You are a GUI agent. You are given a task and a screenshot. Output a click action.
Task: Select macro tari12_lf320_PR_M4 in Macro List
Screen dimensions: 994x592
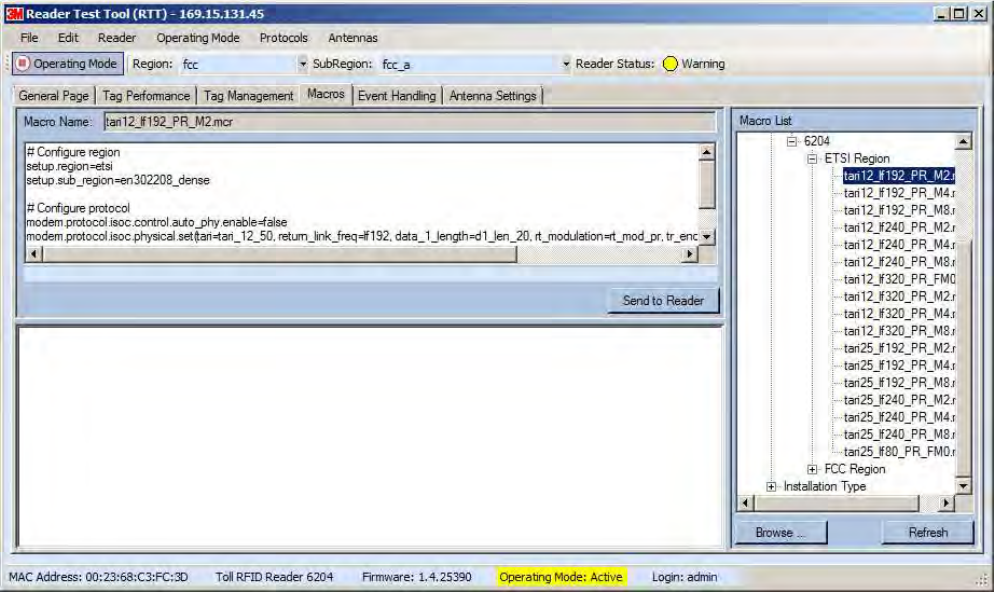coord(899,314)
